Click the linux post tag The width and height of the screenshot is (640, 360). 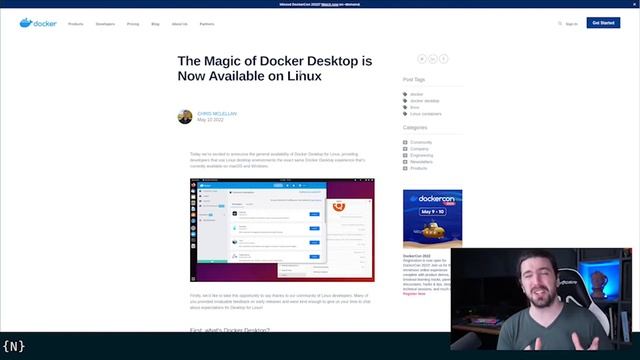pyautogui.click(x=415, y=107)
